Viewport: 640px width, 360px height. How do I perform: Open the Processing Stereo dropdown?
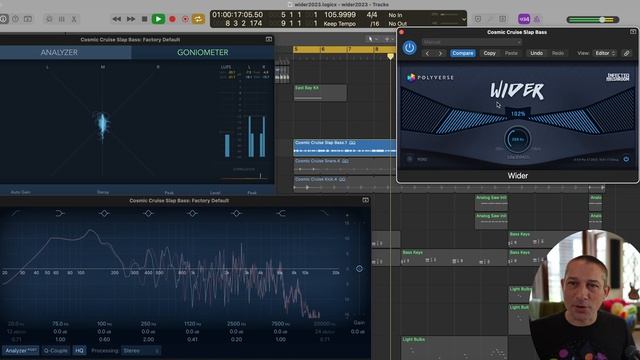tap(141, 350)
